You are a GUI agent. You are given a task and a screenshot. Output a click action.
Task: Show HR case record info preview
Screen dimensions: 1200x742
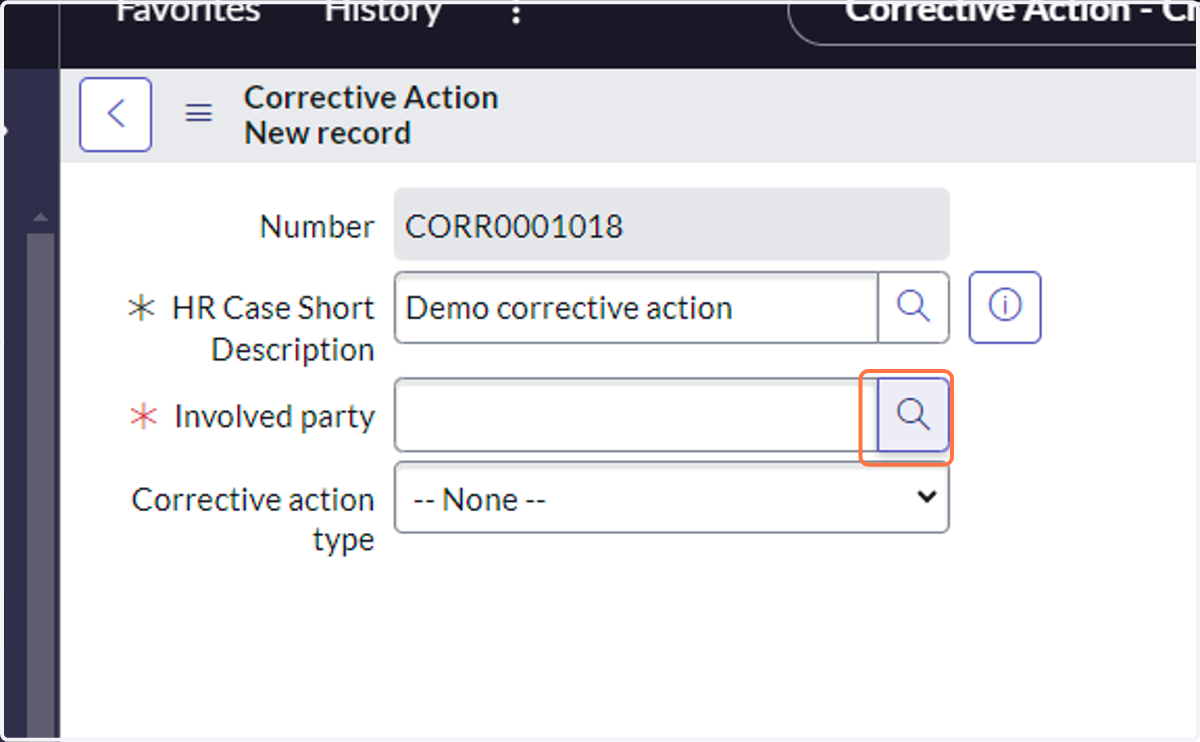tap(1005, 307)
